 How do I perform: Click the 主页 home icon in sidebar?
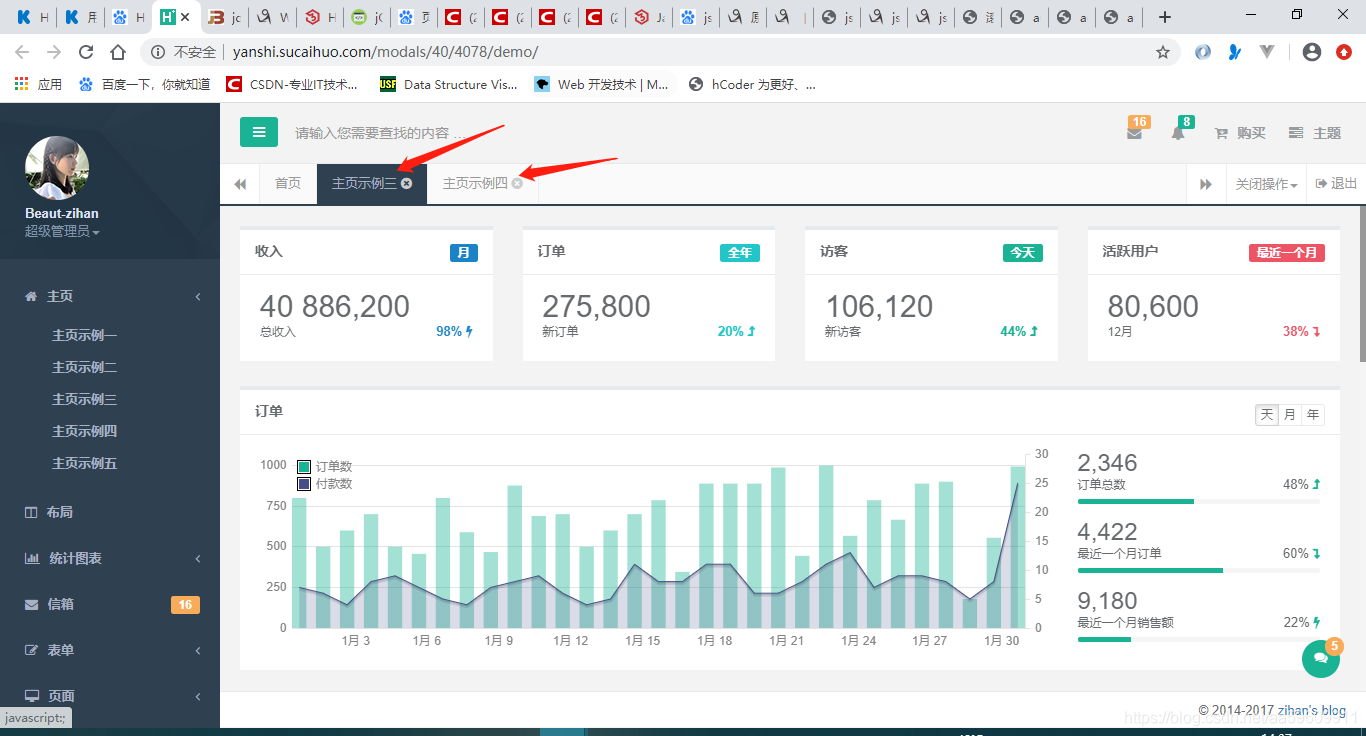click(x=31, y=296)
